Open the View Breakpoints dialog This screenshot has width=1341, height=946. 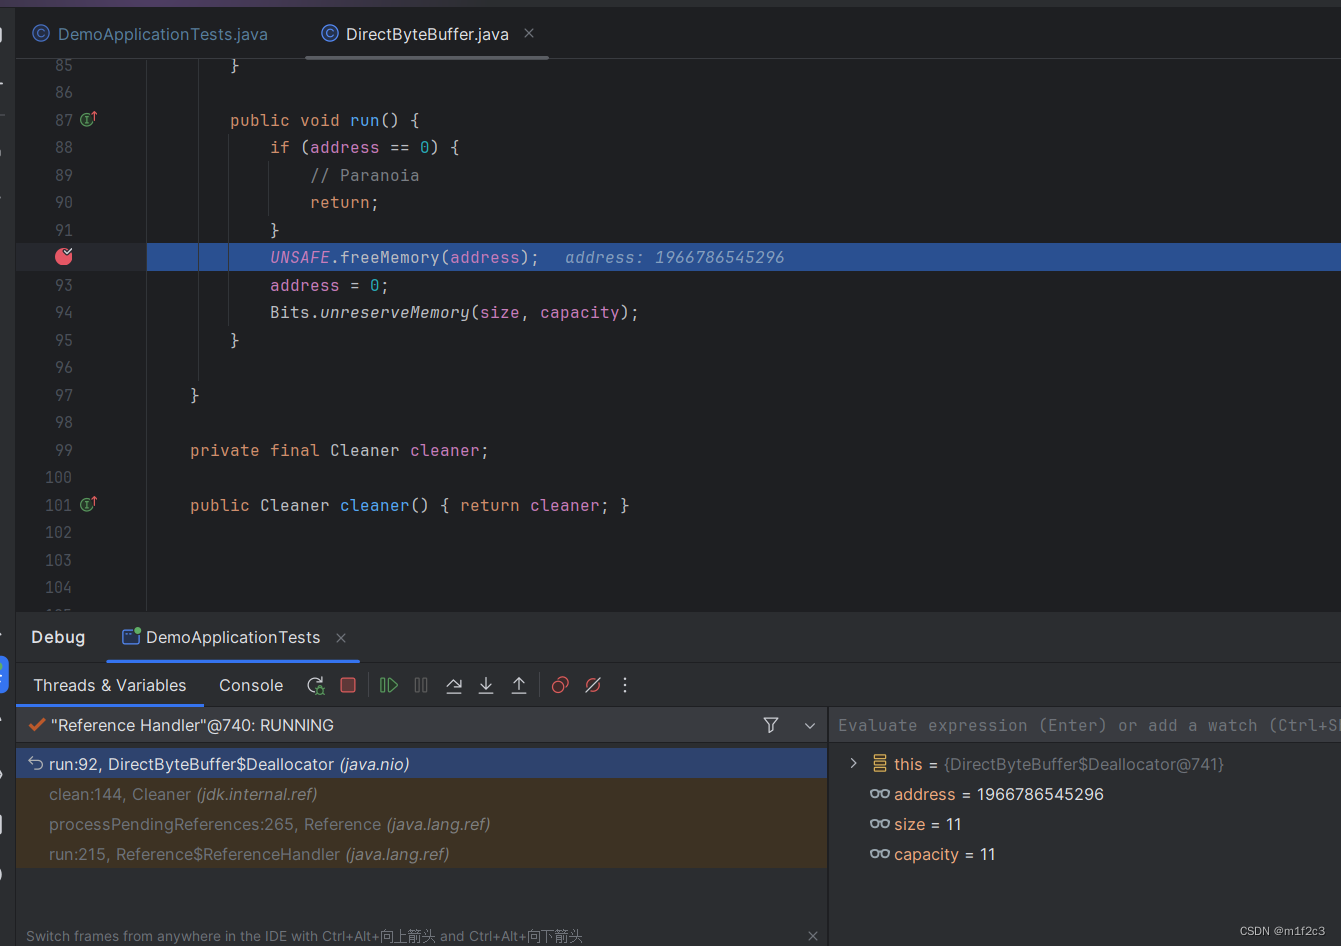(x=560, y=685)
